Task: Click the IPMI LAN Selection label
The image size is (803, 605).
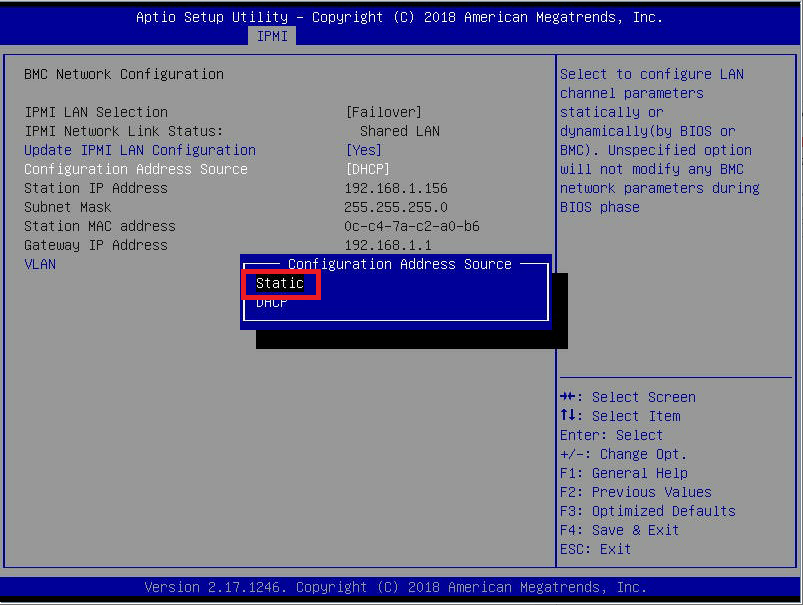Action: [96, 112]
